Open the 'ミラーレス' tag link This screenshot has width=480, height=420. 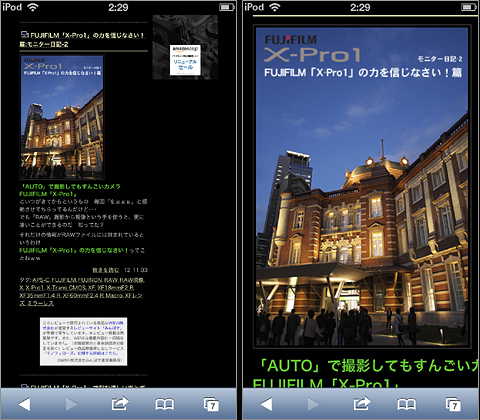(40, 303)
